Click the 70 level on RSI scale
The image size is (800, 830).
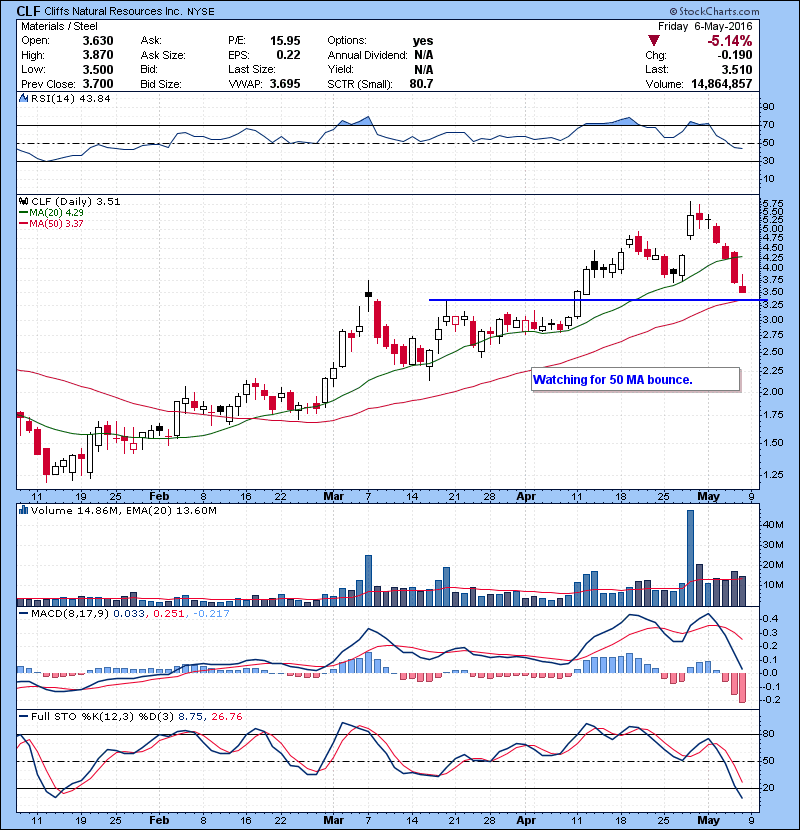click(768, 125)
